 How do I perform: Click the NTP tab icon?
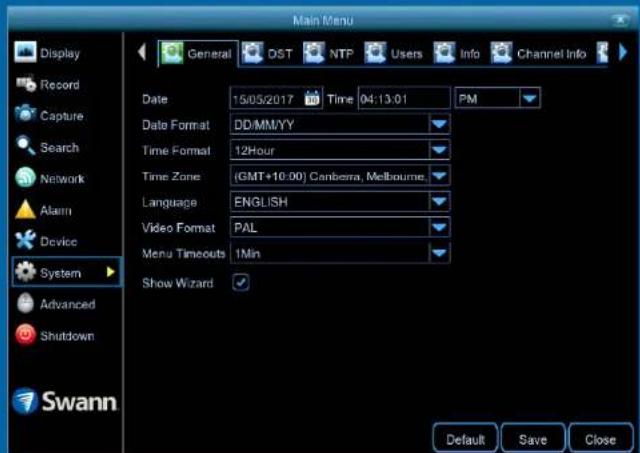click(314, 53)
